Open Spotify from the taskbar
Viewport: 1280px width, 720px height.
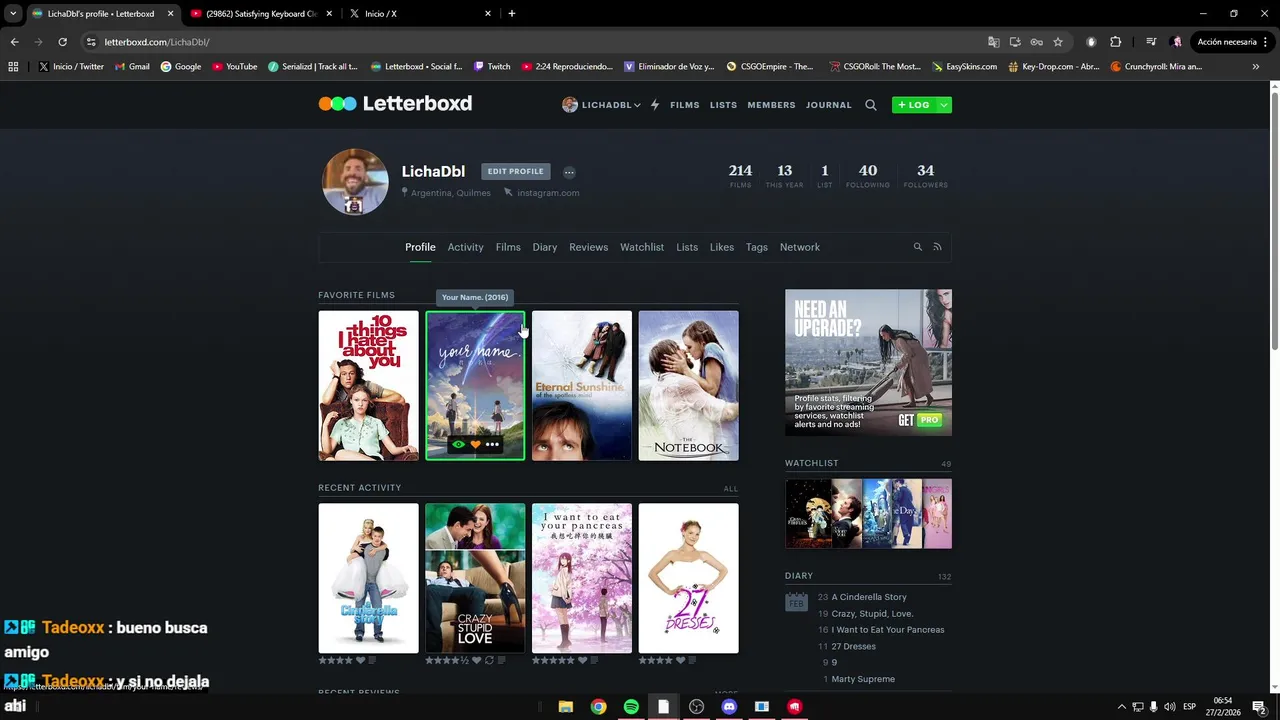631,707
